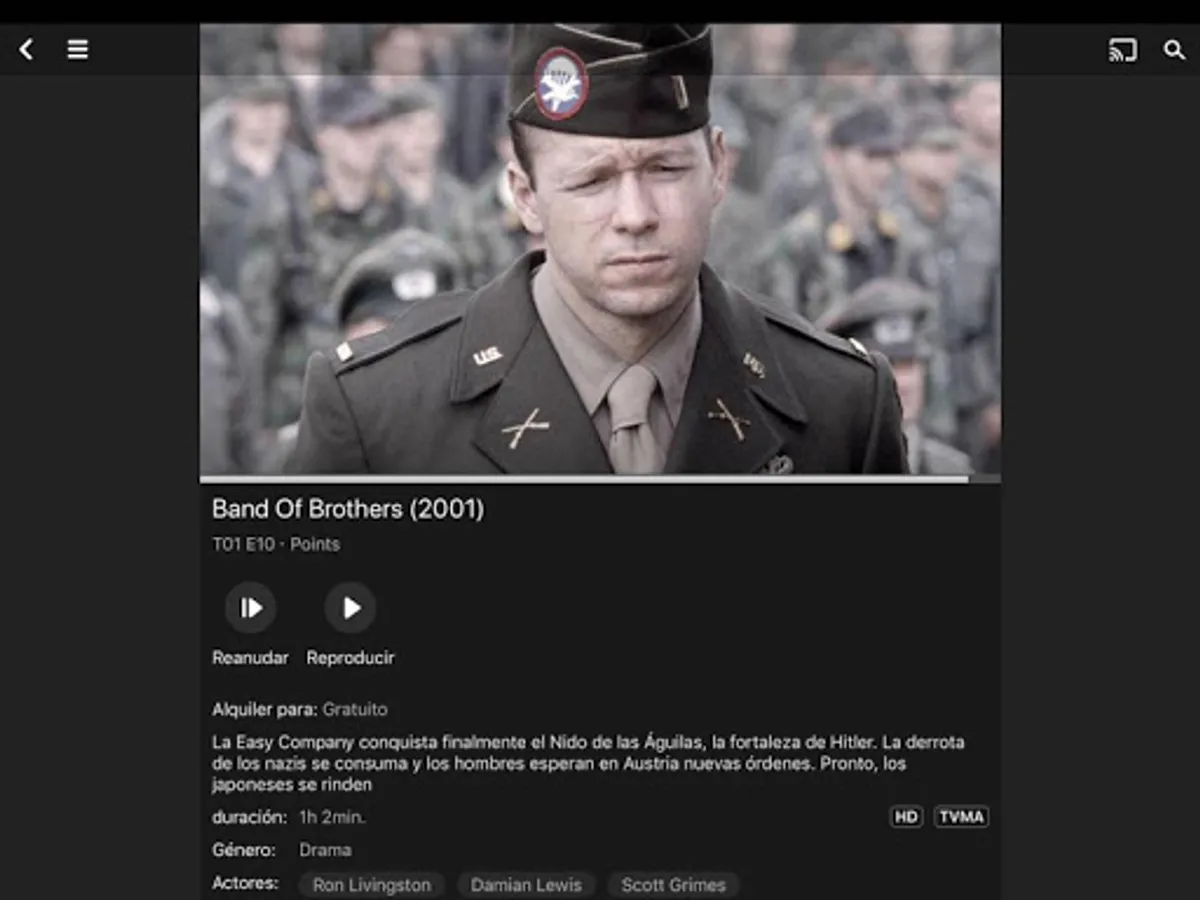Screen dimensions: 1200x900
Task: Tap the Reproducir play icon
Action: (x=350, y=608)
